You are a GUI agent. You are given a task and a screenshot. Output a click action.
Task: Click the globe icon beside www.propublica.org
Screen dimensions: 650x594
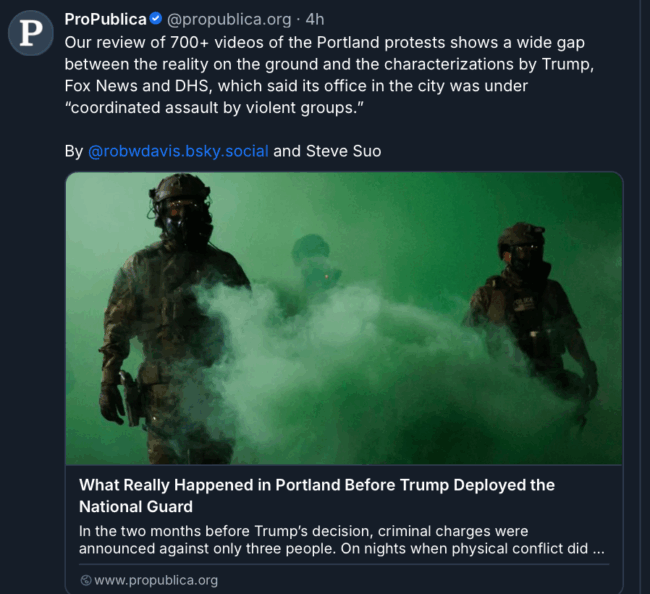point(86,580)
